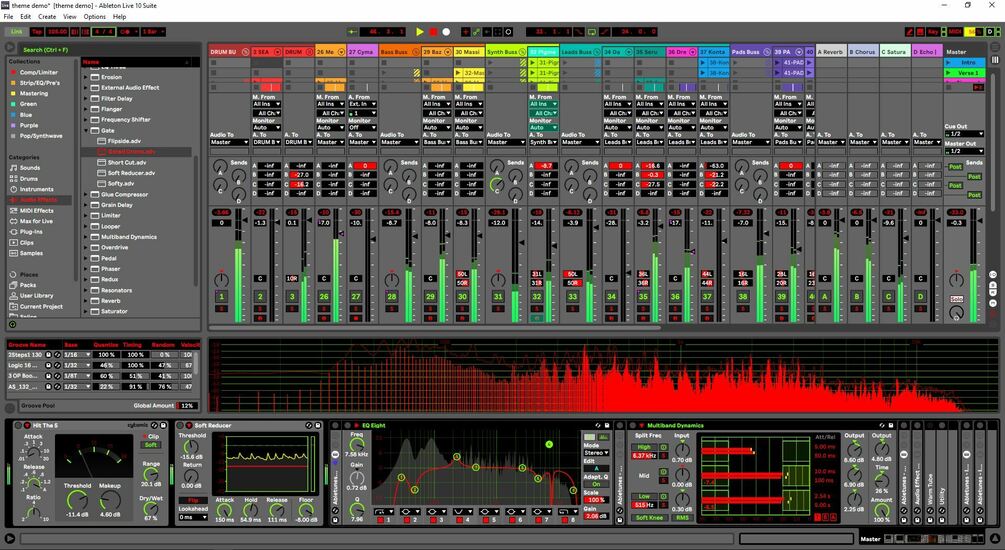The height and width of the screenshot is (550, 1005).
Task: Open the Comp/Limiter collection
Action: coord(38,72)
